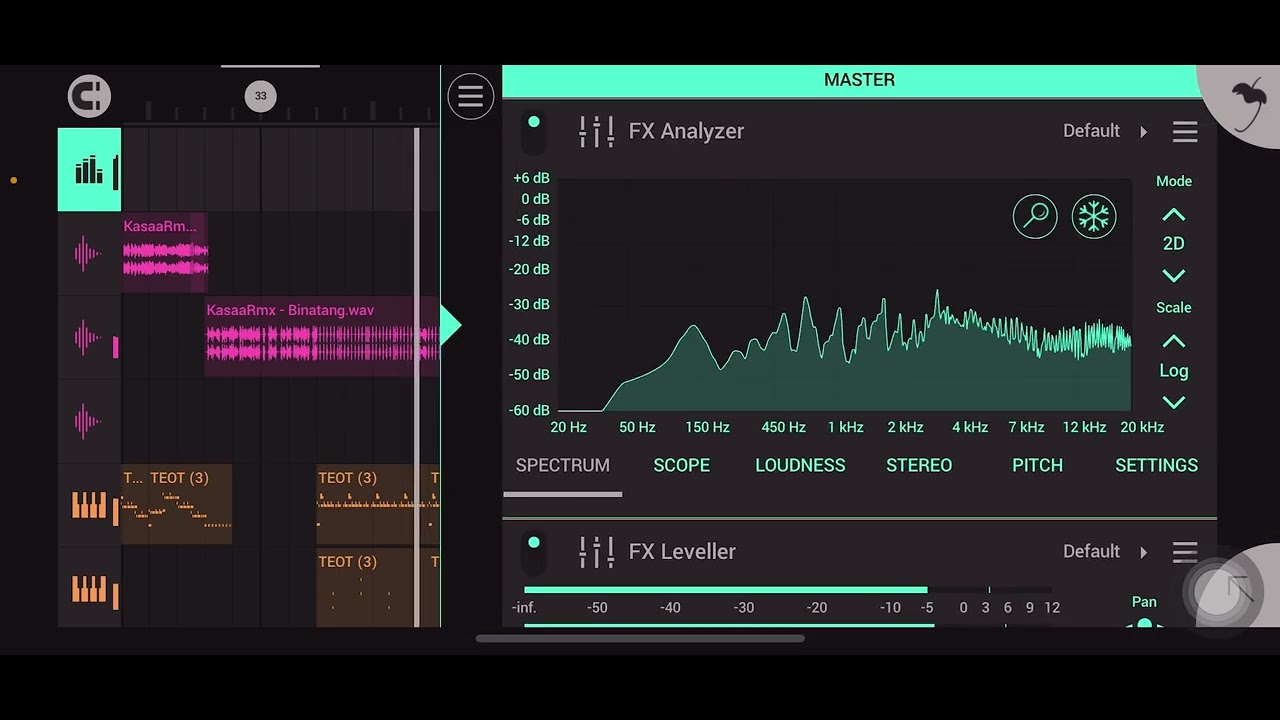Open FX Analyzer mixer icon

point(596,131)
